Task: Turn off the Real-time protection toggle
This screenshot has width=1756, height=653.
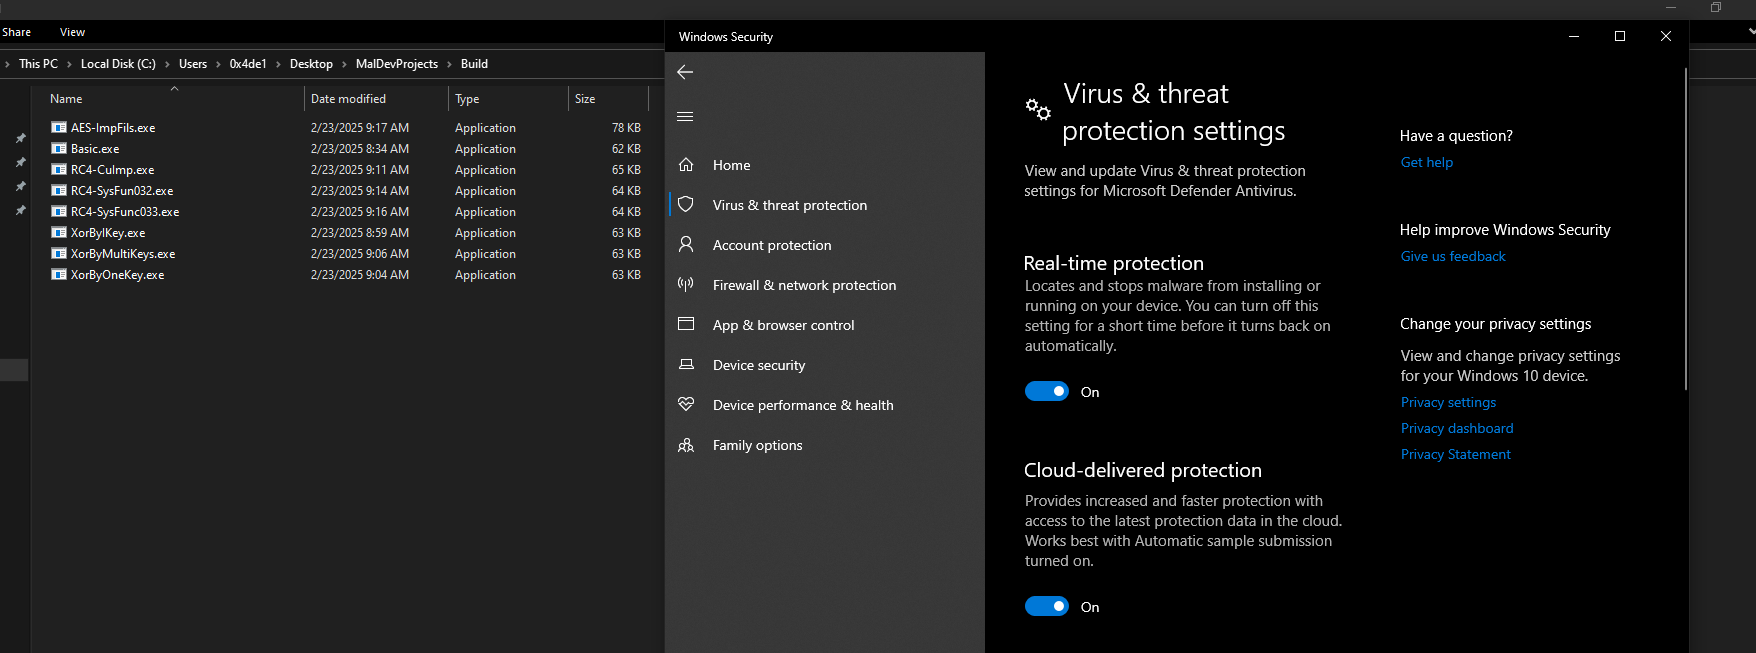Action: (1047, 392)
